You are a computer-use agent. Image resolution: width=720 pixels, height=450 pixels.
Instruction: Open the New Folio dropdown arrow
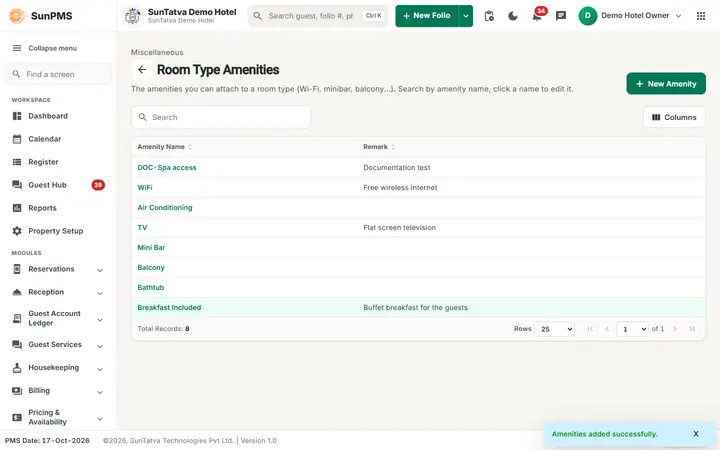click(466, 16)
